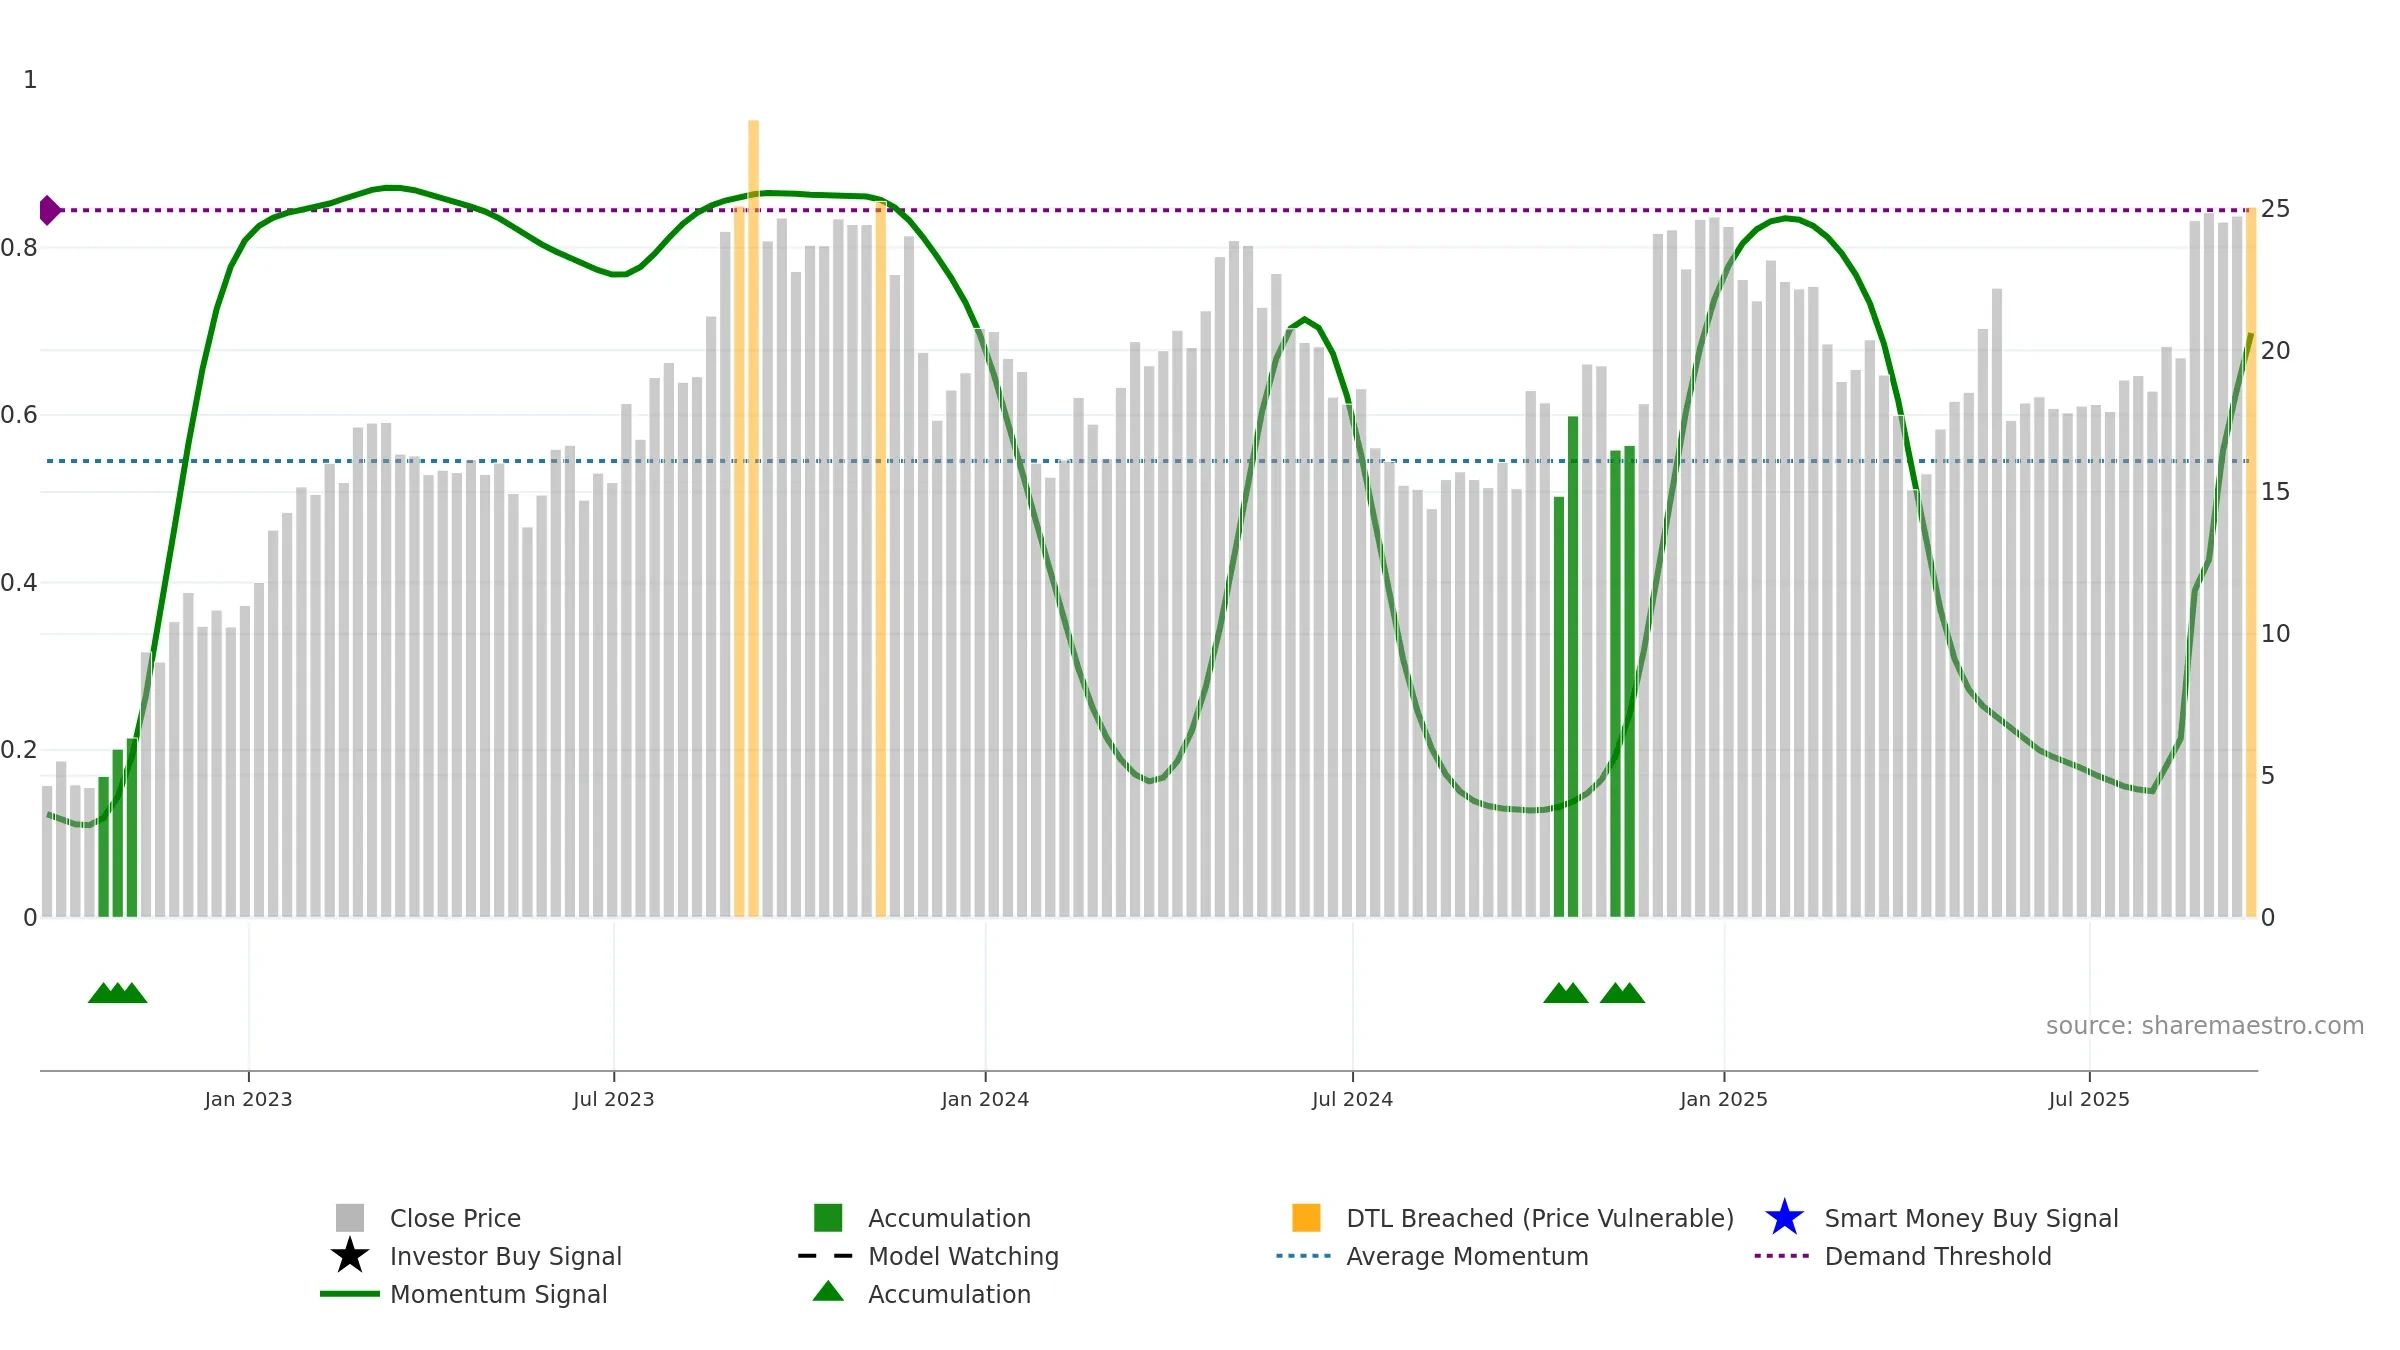This screenshot has height=1350, width=2400.
Task: Click the tallest orange DTL Breached bar
Action: (x=753, y=518)
